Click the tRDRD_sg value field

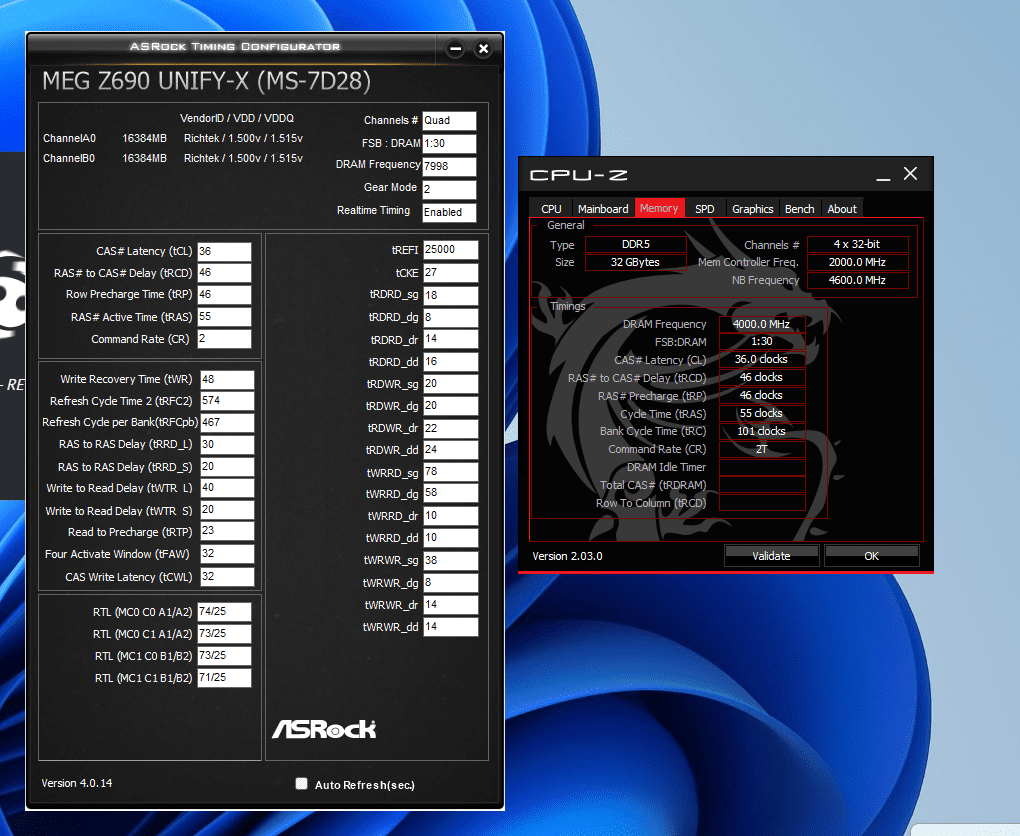451,295
